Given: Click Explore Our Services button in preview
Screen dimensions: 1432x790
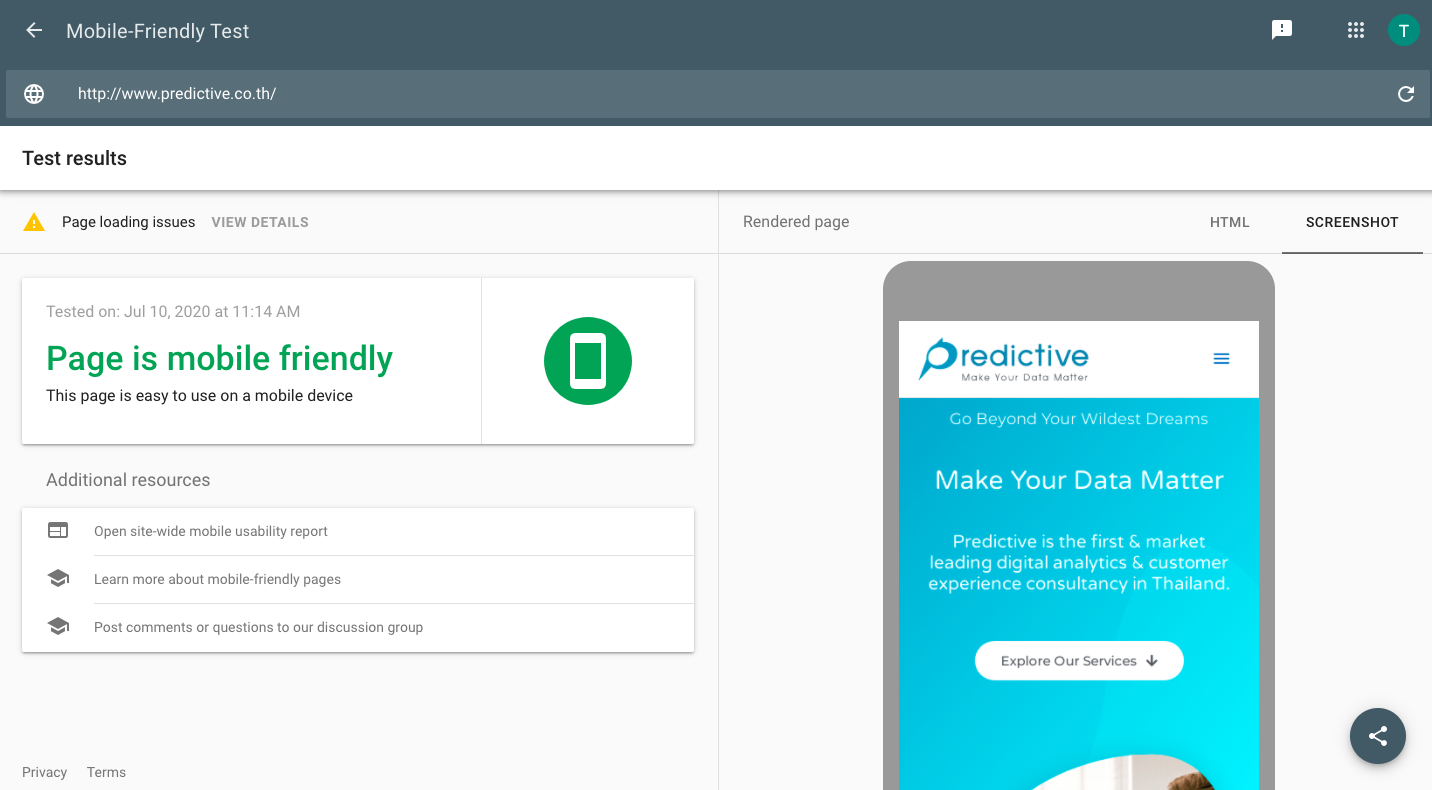Looking at the screenshot, I should tap(1079, 661).
